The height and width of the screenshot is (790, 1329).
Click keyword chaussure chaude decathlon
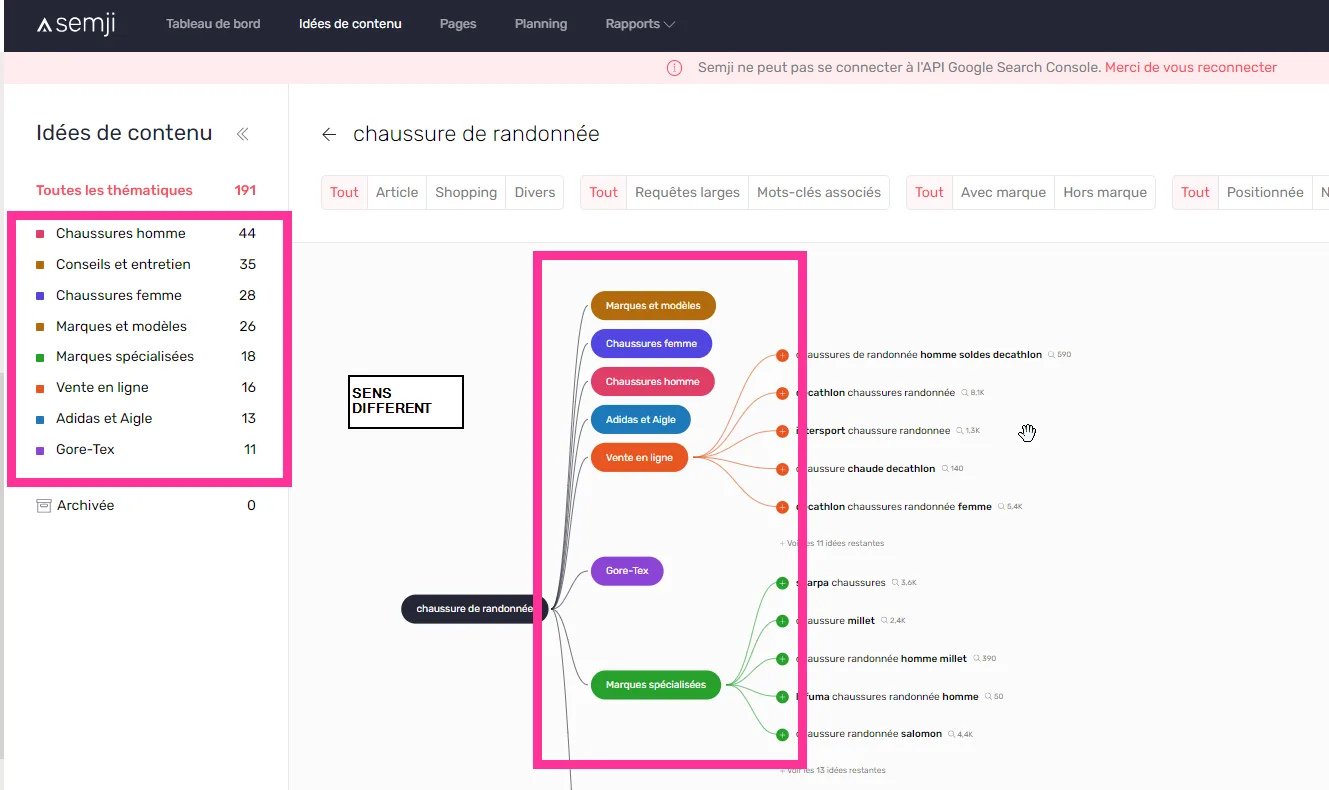pos(866,469)
